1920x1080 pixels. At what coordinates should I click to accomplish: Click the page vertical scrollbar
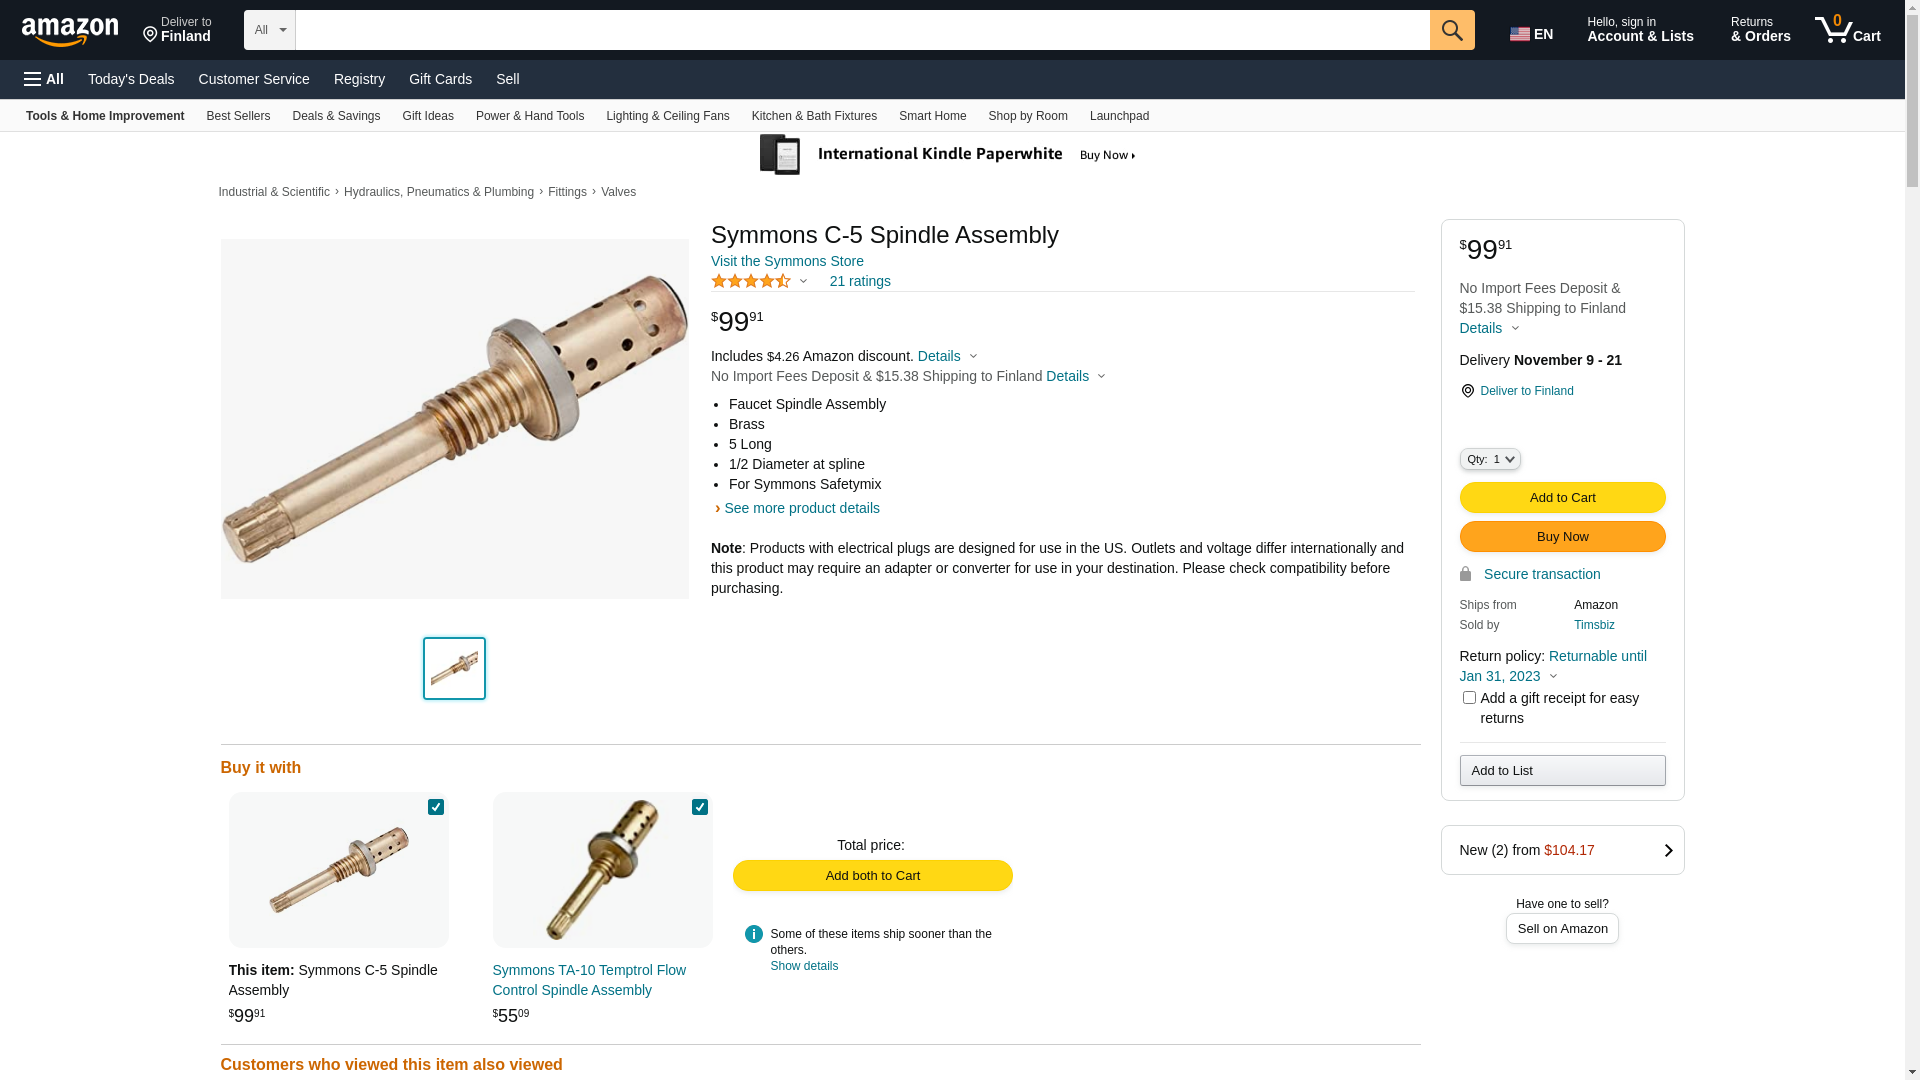pos(1912,540)
